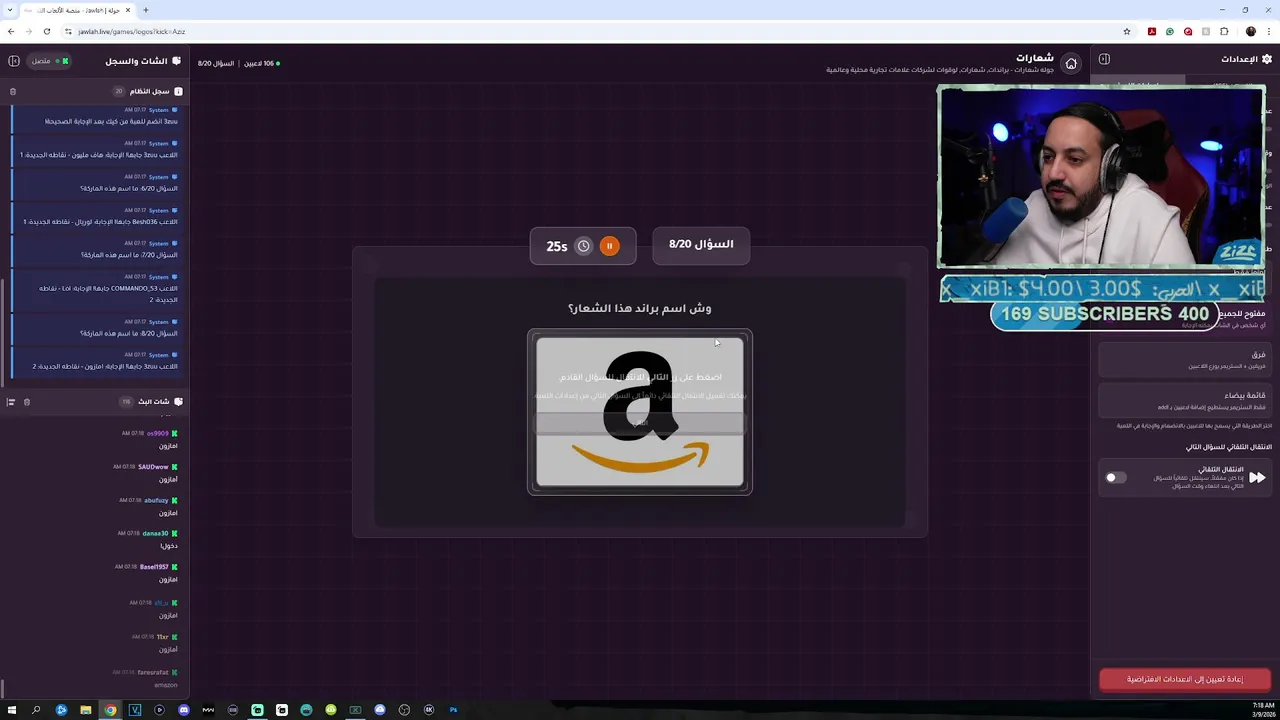
Task: Click the 106 players count indicator
Action: (x=261, y=63)
